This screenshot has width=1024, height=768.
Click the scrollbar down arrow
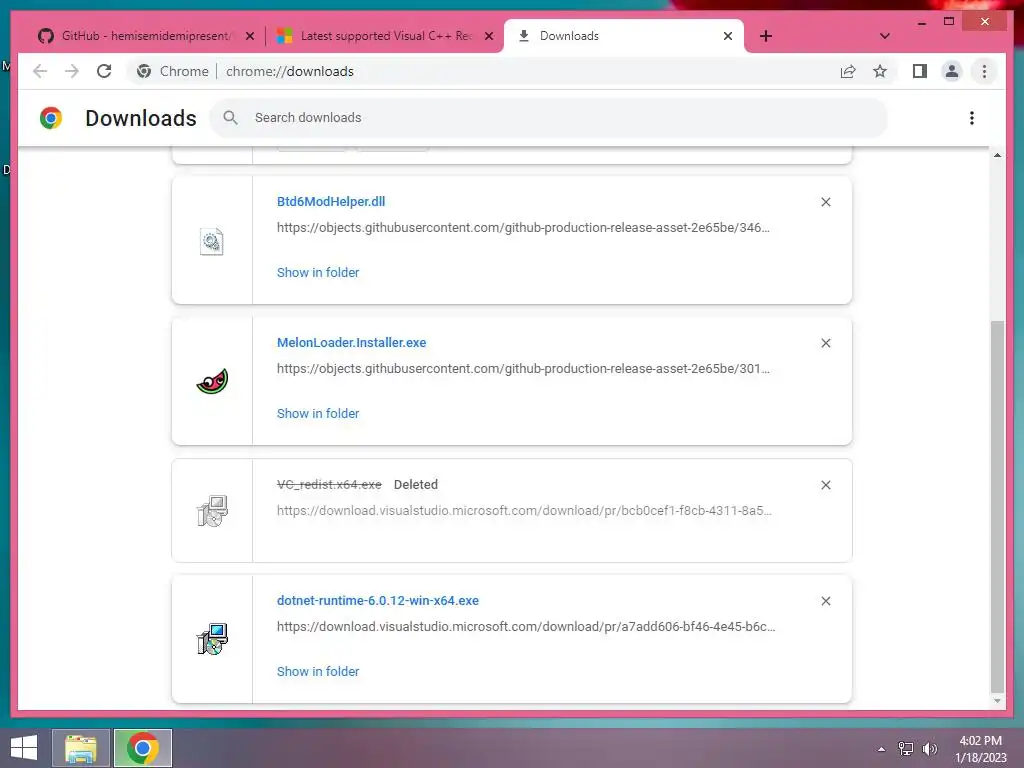[997, 701]
